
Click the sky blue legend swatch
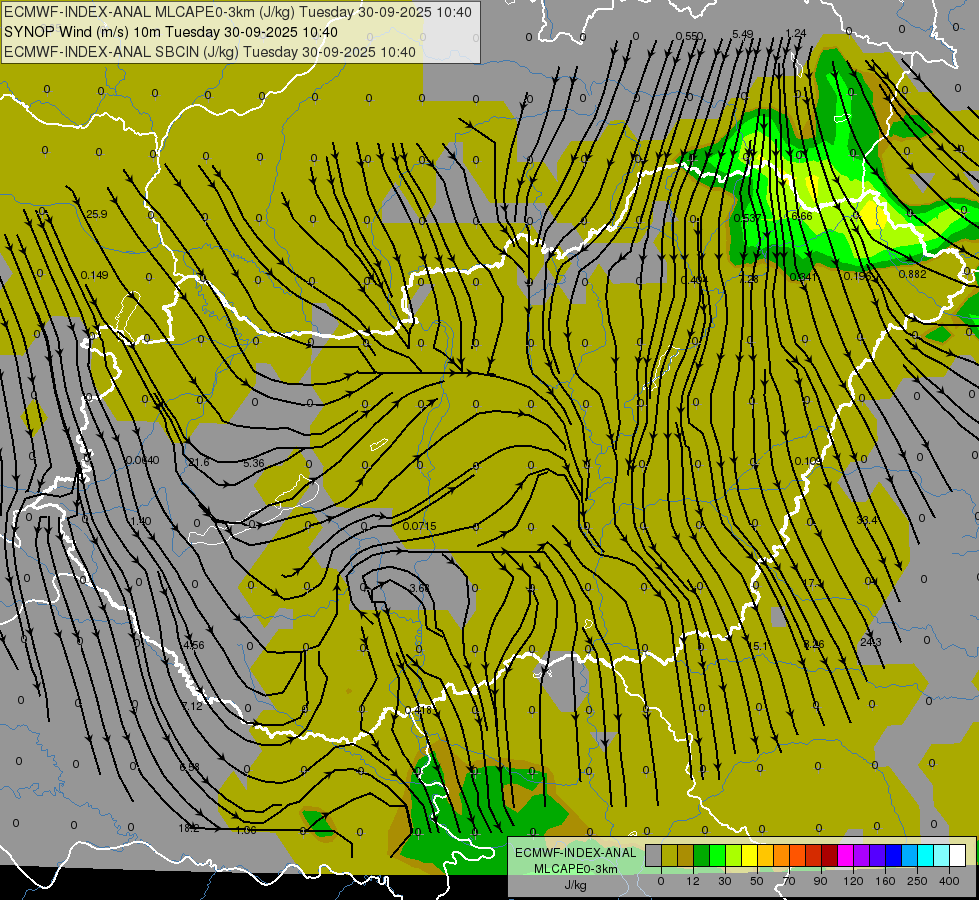pyautogui.click(x=910, y=855)
